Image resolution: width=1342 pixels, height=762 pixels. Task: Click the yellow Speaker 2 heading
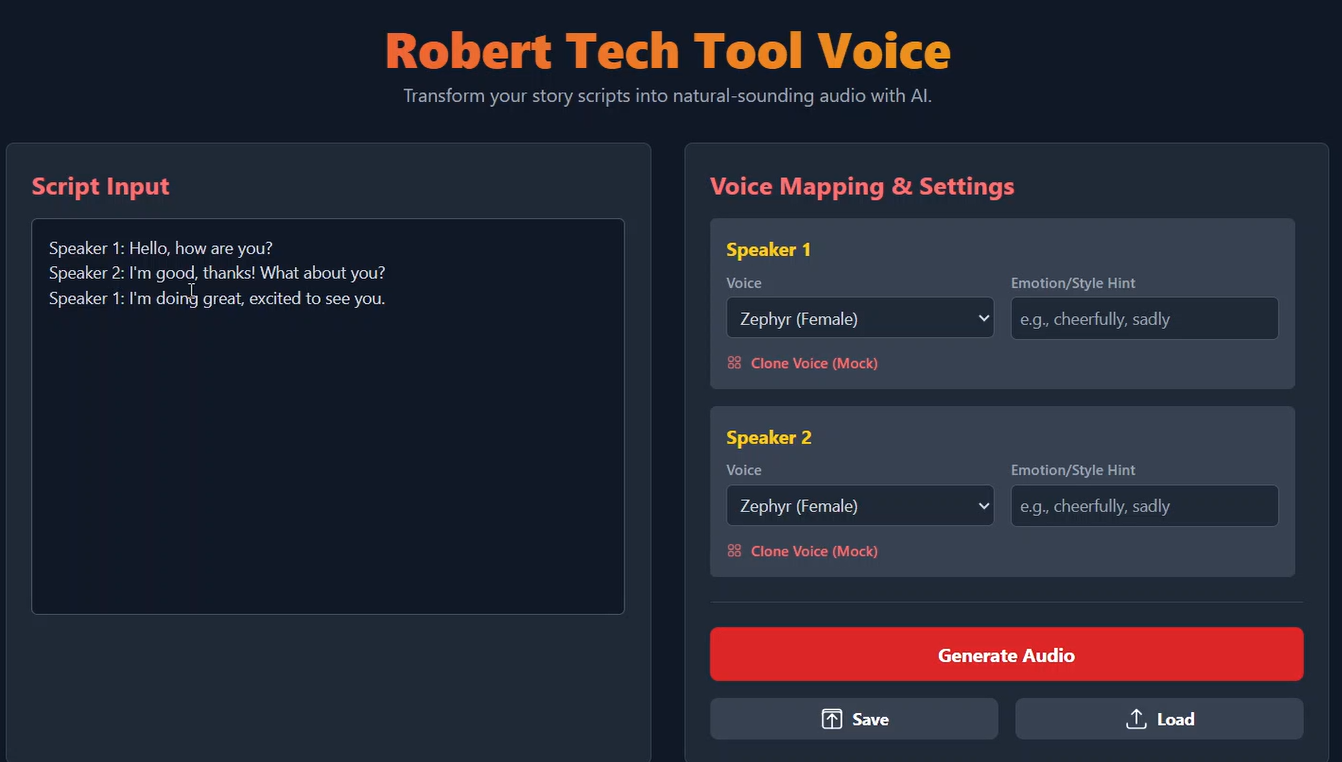tap(768, 438)
